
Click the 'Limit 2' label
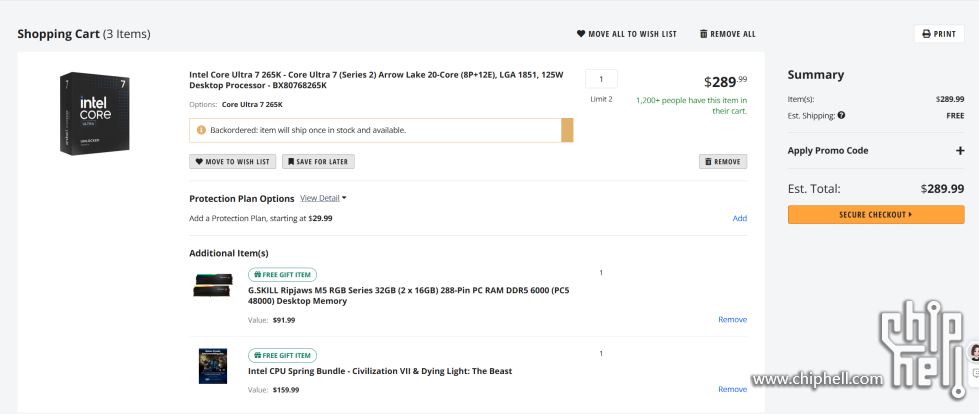point(601,99)
